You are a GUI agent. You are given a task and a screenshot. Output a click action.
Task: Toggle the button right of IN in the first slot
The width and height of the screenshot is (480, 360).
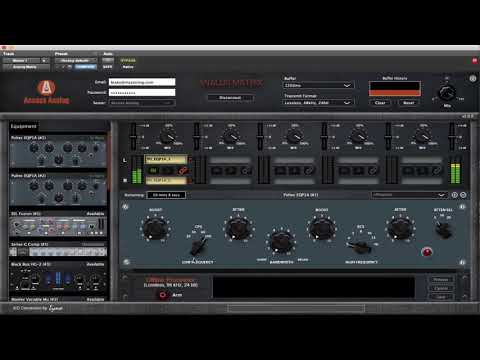[x=167, y=171]
